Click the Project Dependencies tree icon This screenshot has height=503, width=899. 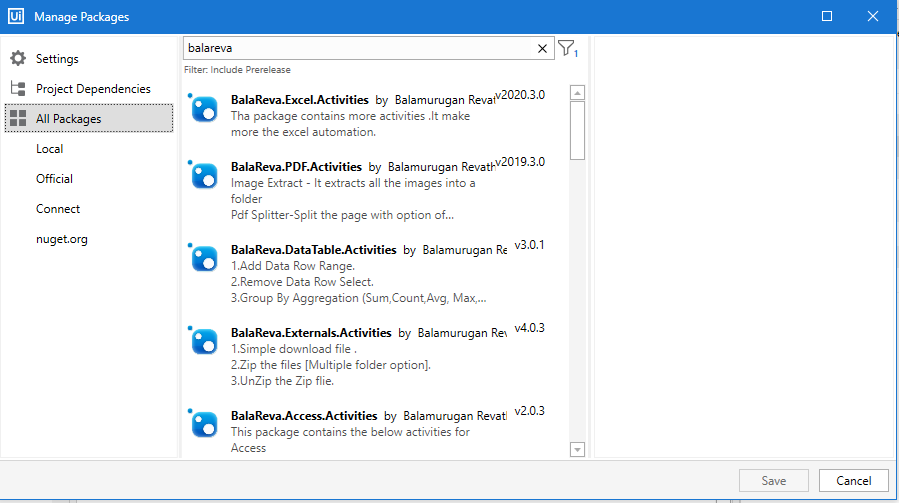tap(18, 88)
